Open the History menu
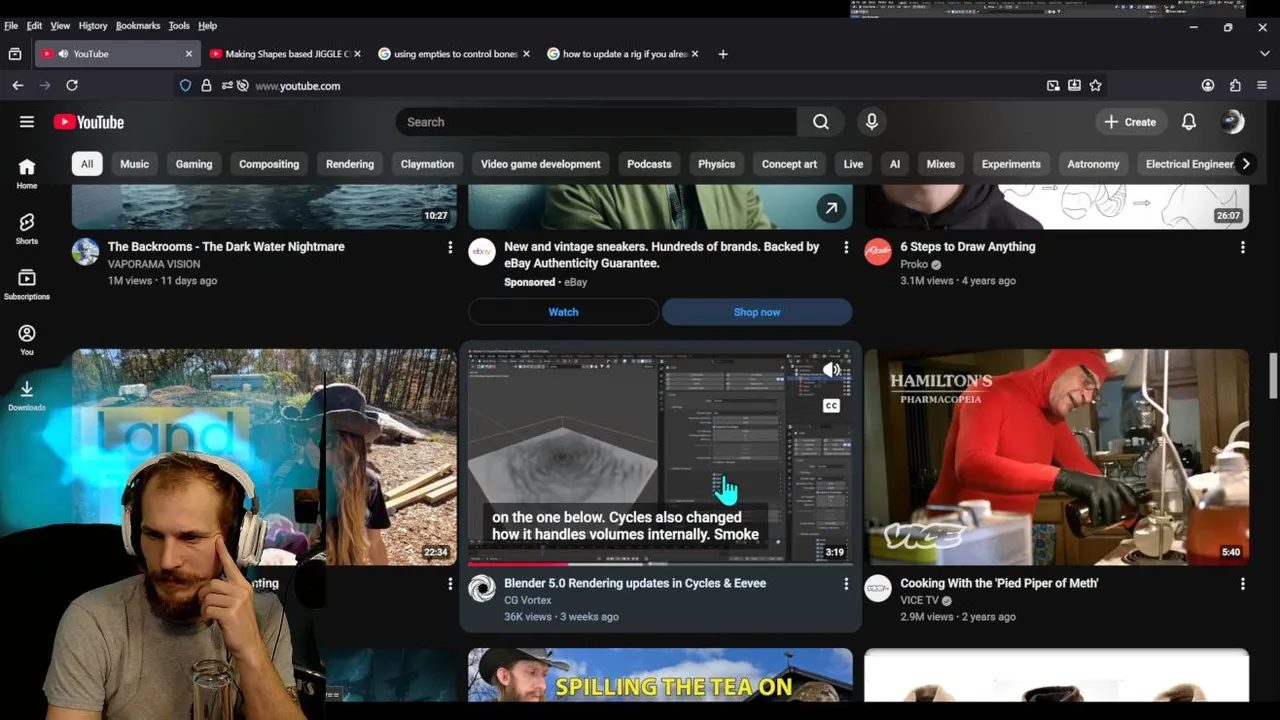 click(x=93, y=25)
